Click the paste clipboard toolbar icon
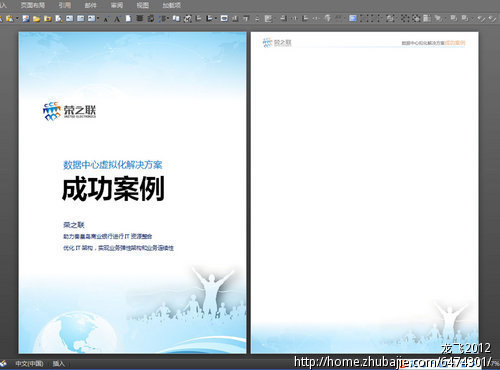500x370 pixels. (10, 18)
